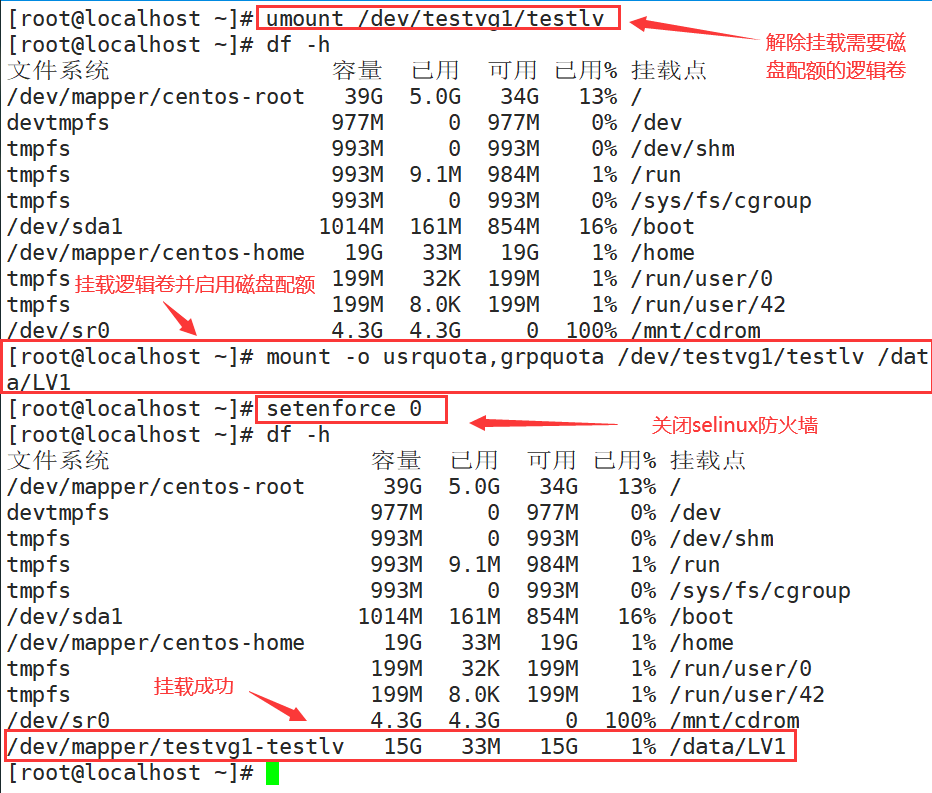This screenshot has height=793, width=932.
Task: Click /sys/fs/cgroup in the first df output
Action: [x=721, y=201]
